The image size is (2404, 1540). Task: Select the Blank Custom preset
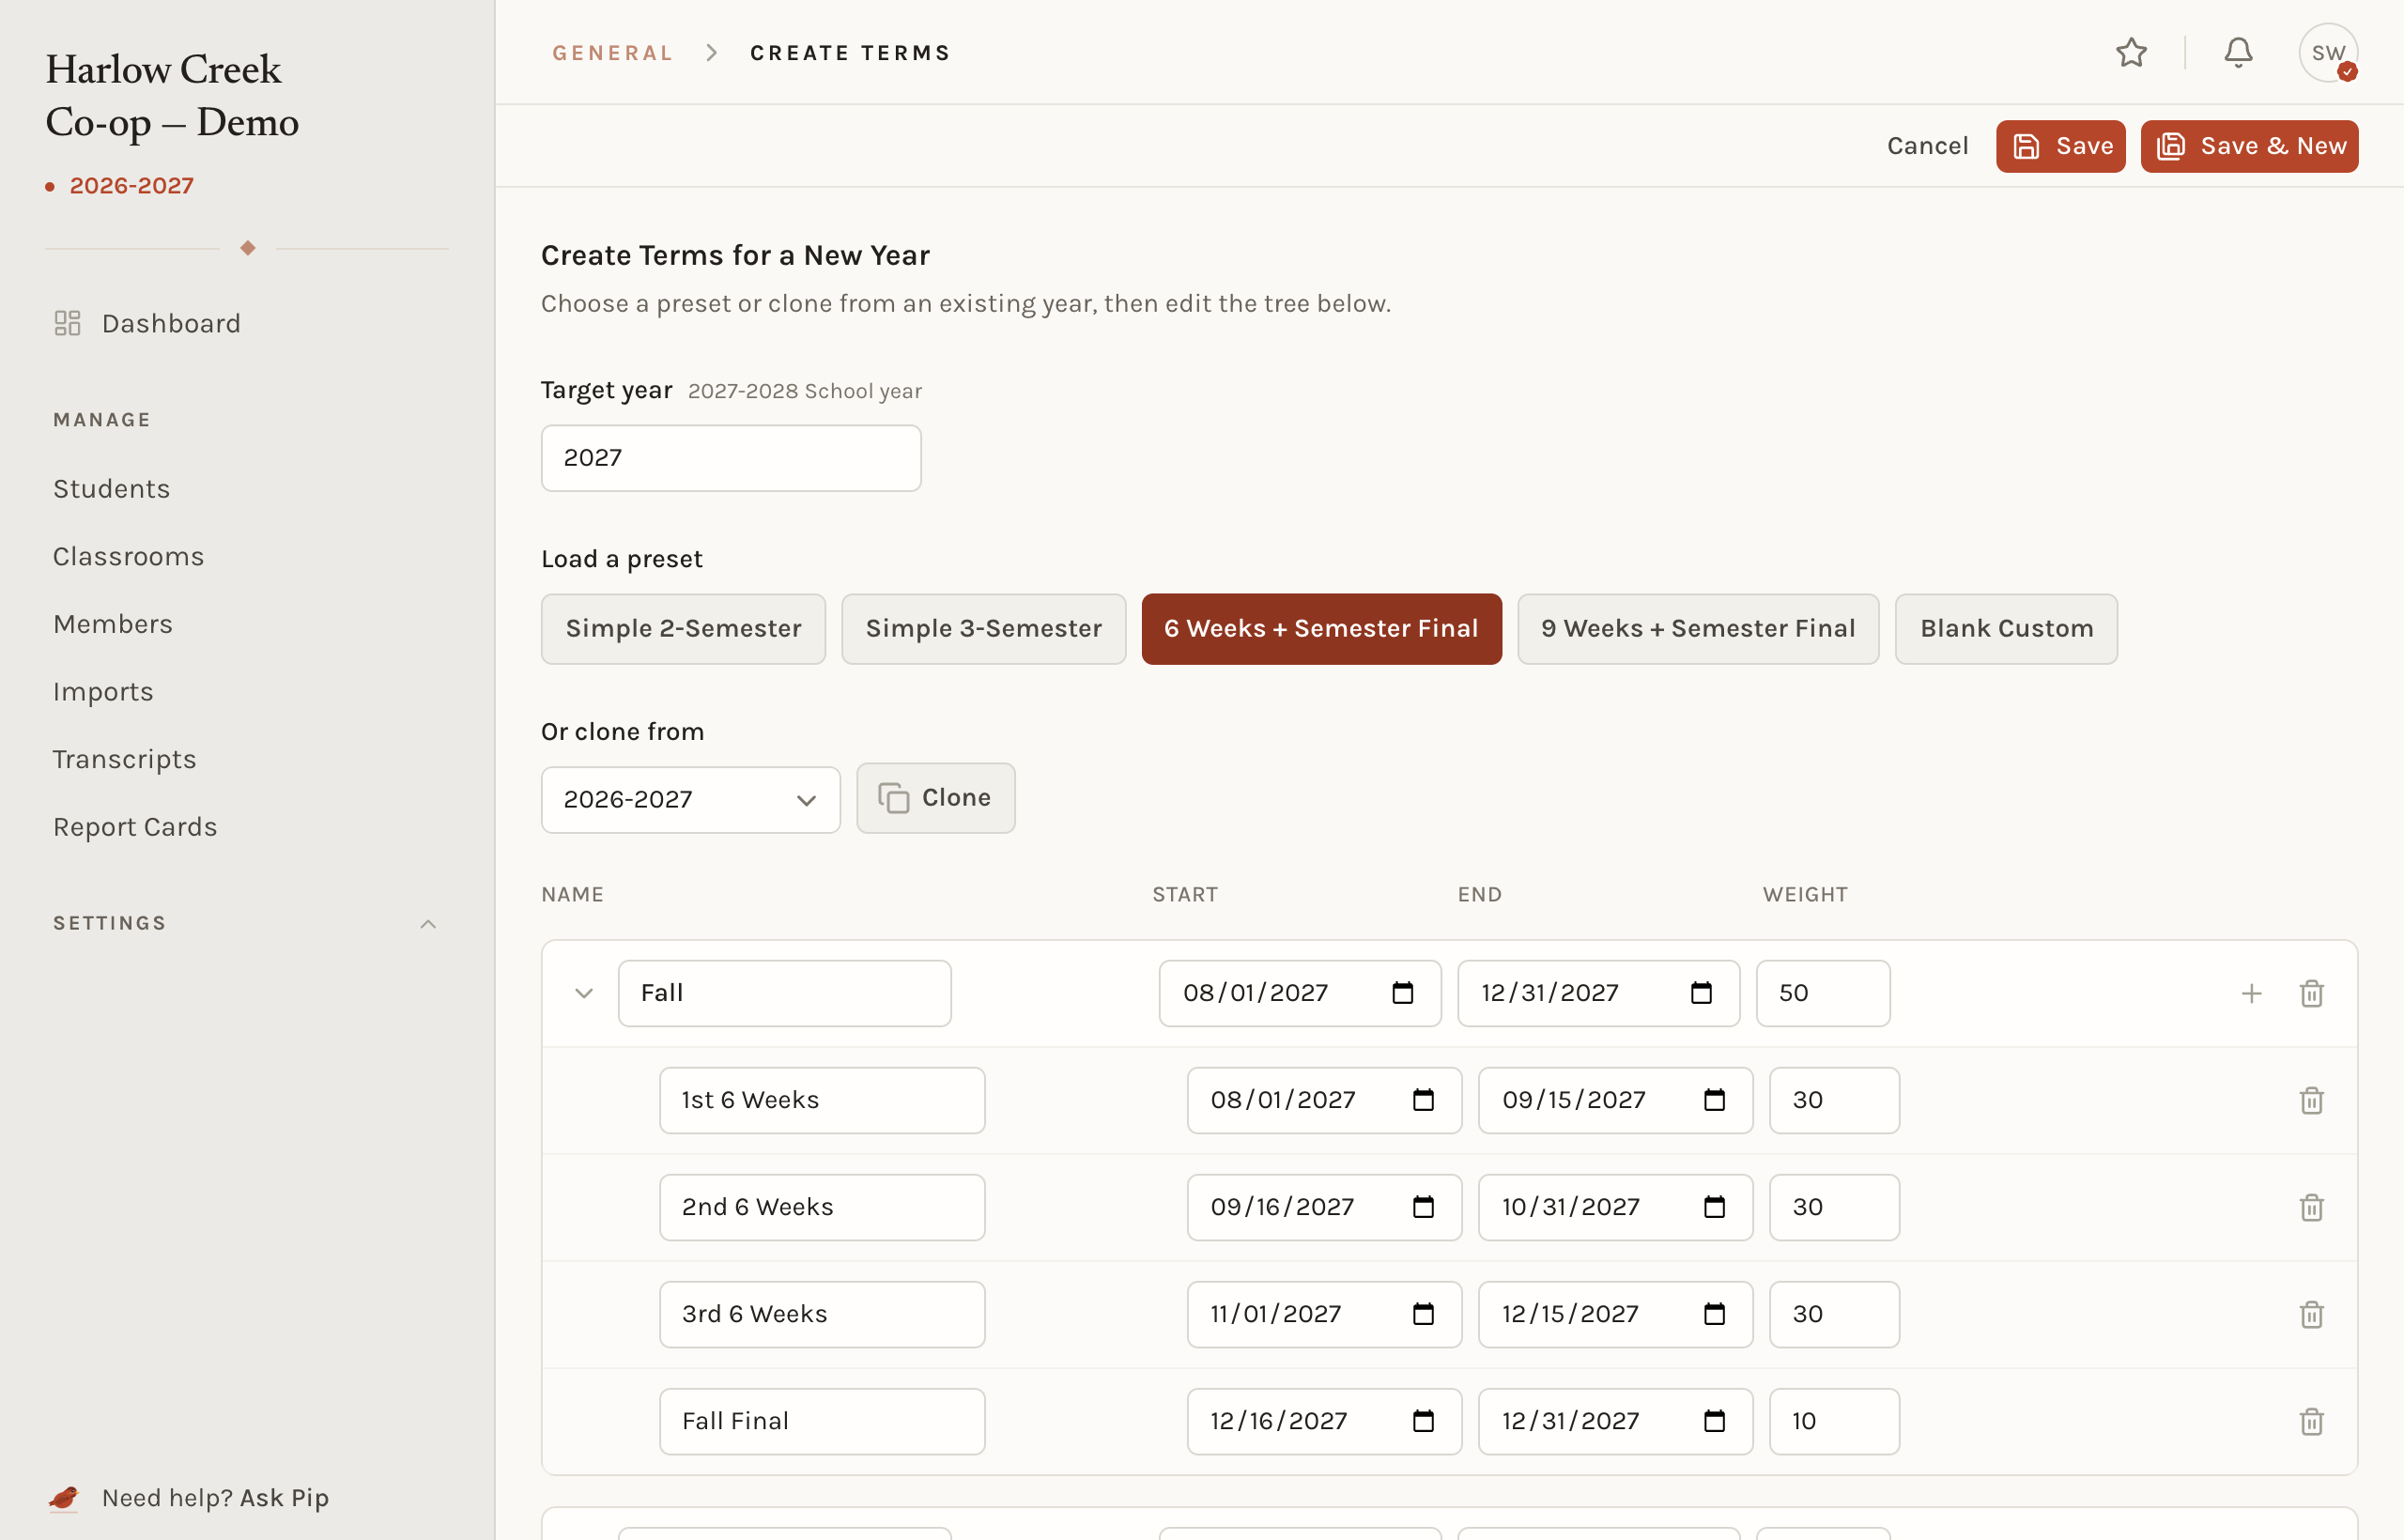coord(2006,628)
